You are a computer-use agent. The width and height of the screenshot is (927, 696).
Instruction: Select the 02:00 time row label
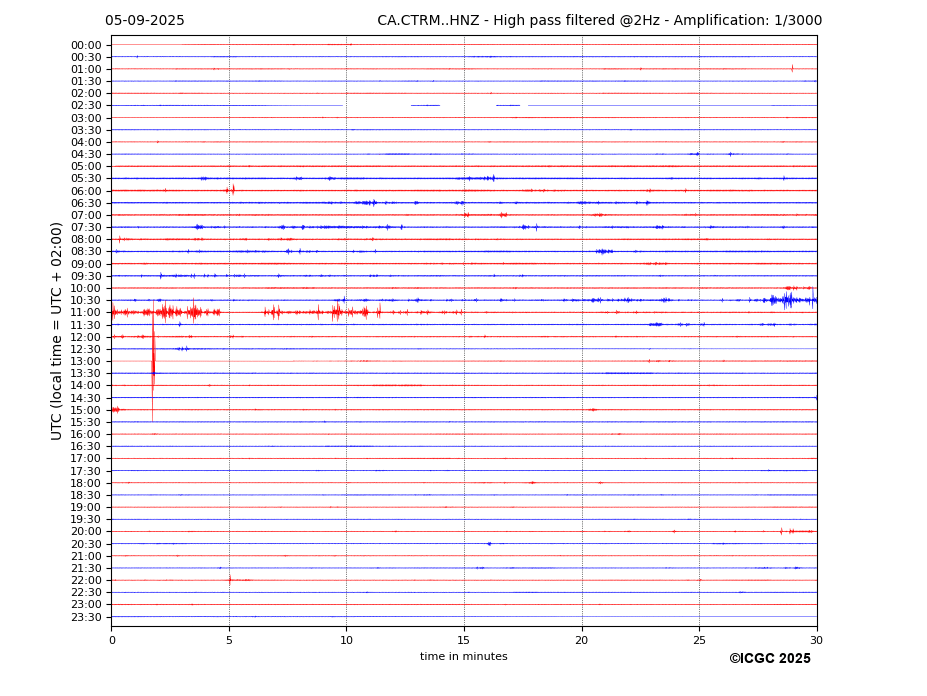[86, 94]
